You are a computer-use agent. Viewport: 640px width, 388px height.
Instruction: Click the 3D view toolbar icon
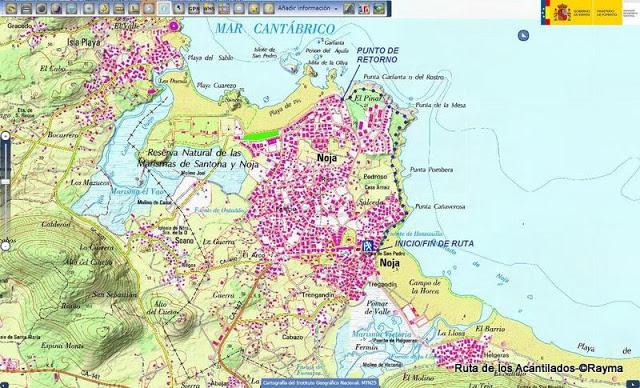(364, 9)
